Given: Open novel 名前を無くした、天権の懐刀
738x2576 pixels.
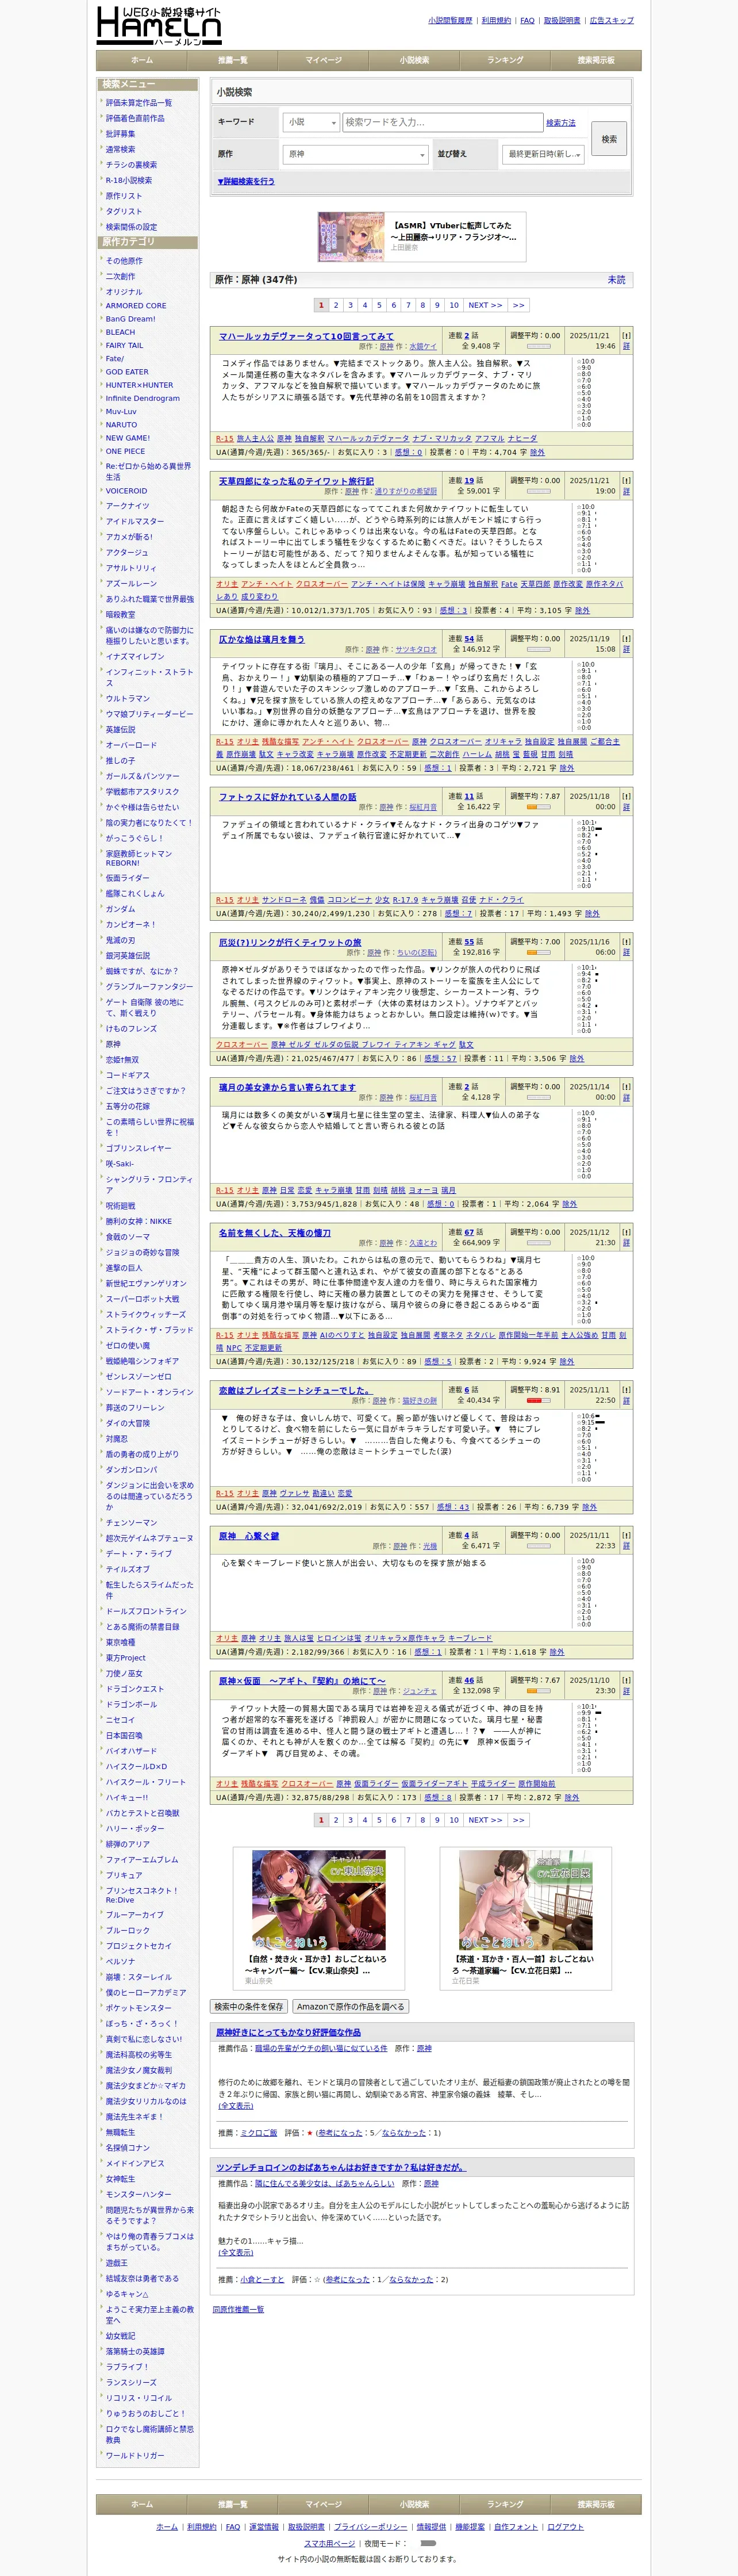Looking at the screenshot, I should click(x=275, y=1233).
